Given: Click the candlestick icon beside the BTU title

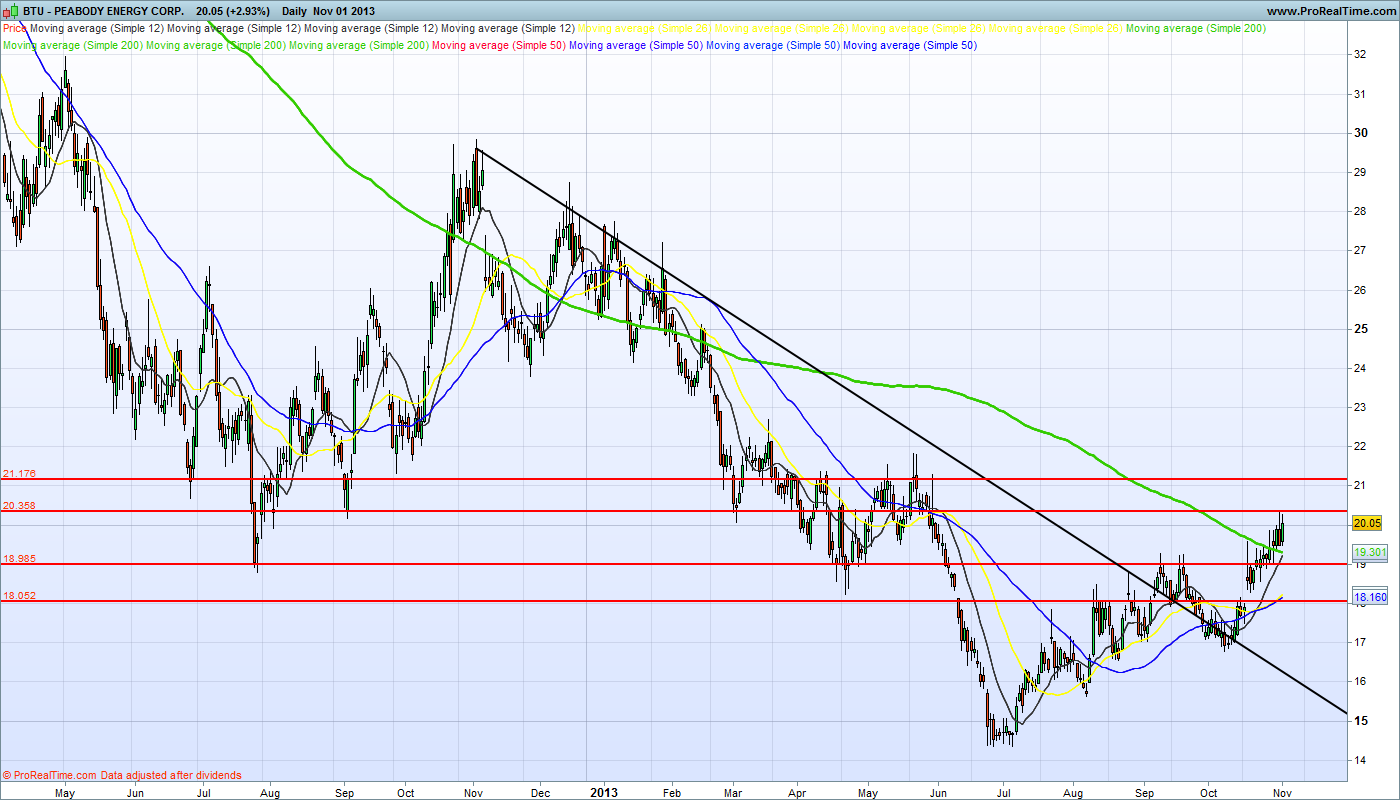Looking at the screenshot, I should [x=9, y=11].
